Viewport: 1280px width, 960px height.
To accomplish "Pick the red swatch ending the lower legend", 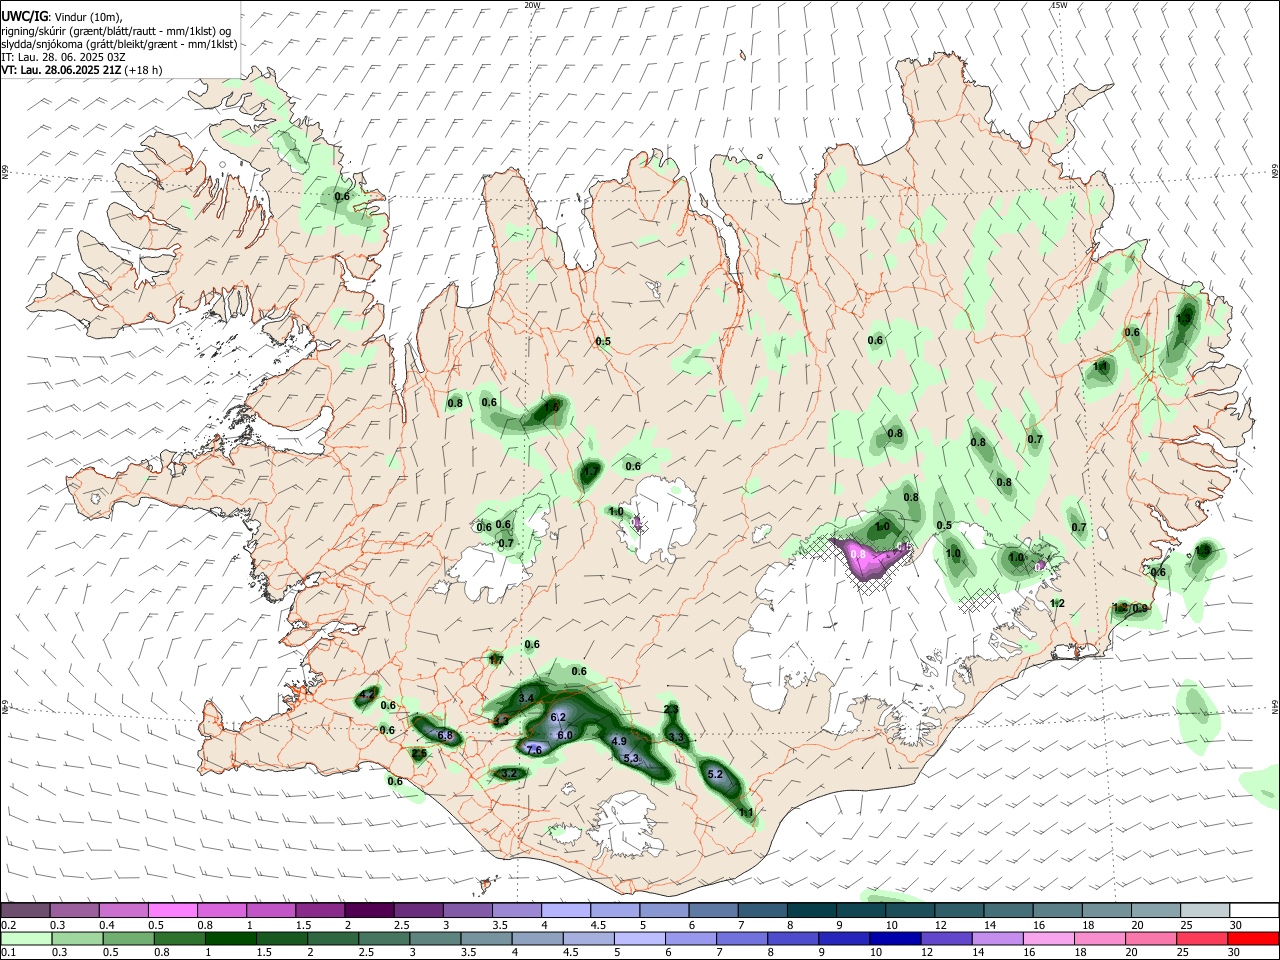I will point(1254,938).
